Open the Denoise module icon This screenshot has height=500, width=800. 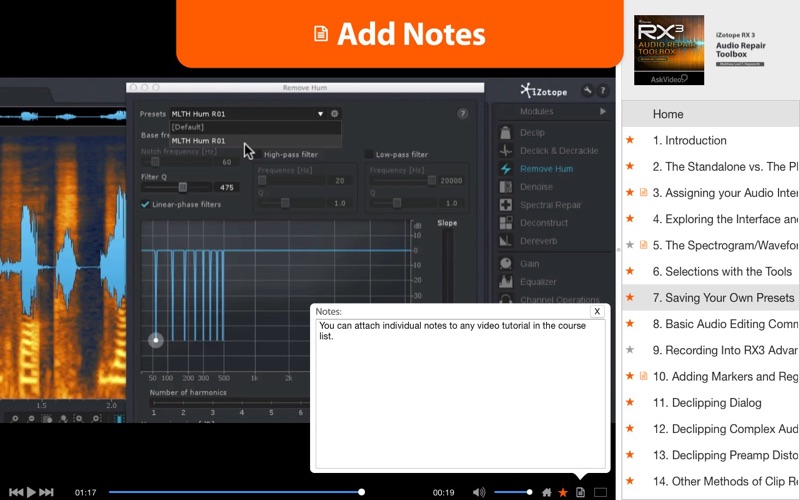505,187
